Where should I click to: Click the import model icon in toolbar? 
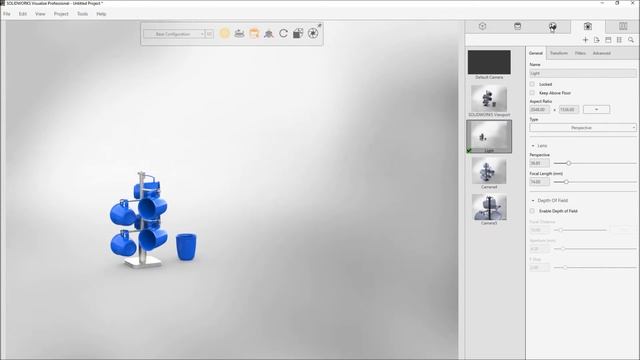coord(239,33)
